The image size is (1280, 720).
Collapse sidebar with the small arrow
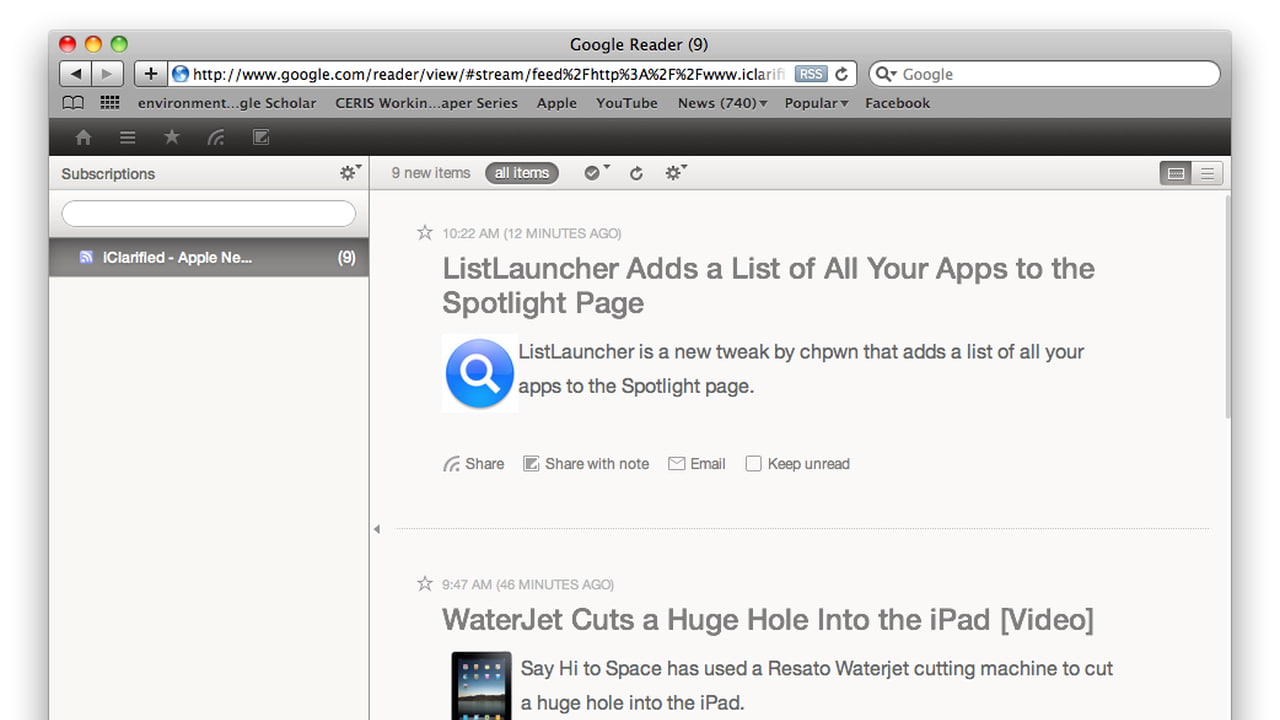point(377,529)
